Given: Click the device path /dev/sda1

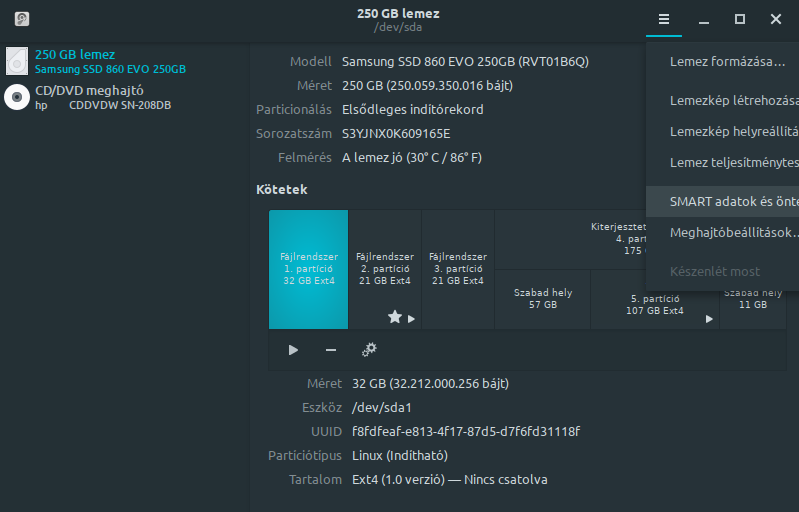Looking at the screenshot, I should click(x=382, y=408).
